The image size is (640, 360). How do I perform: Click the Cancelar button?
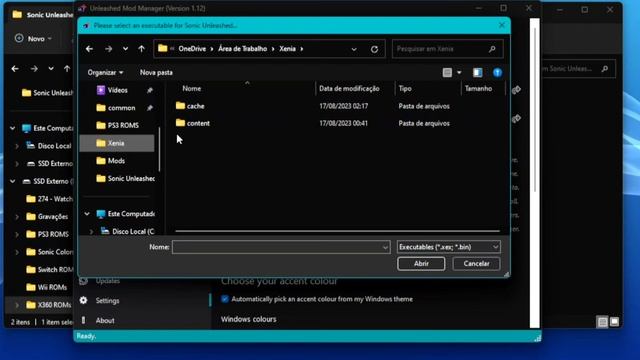click(x=476, y=264)
